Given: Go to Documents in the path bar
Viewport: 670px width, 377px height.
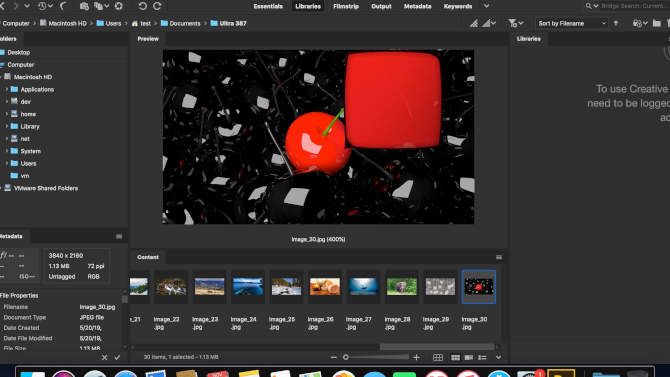Looking at the screenshot, I should point(180,24).
